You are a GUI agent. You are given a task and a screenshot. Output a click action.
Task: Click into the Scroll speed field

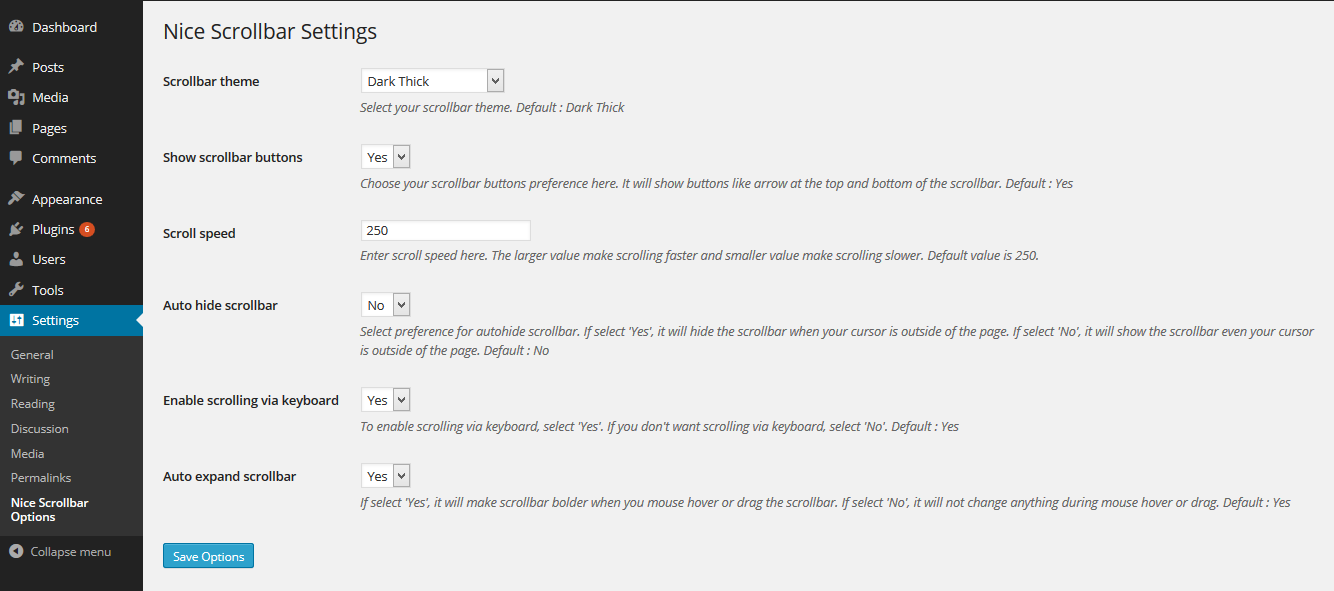coord(445,230)
